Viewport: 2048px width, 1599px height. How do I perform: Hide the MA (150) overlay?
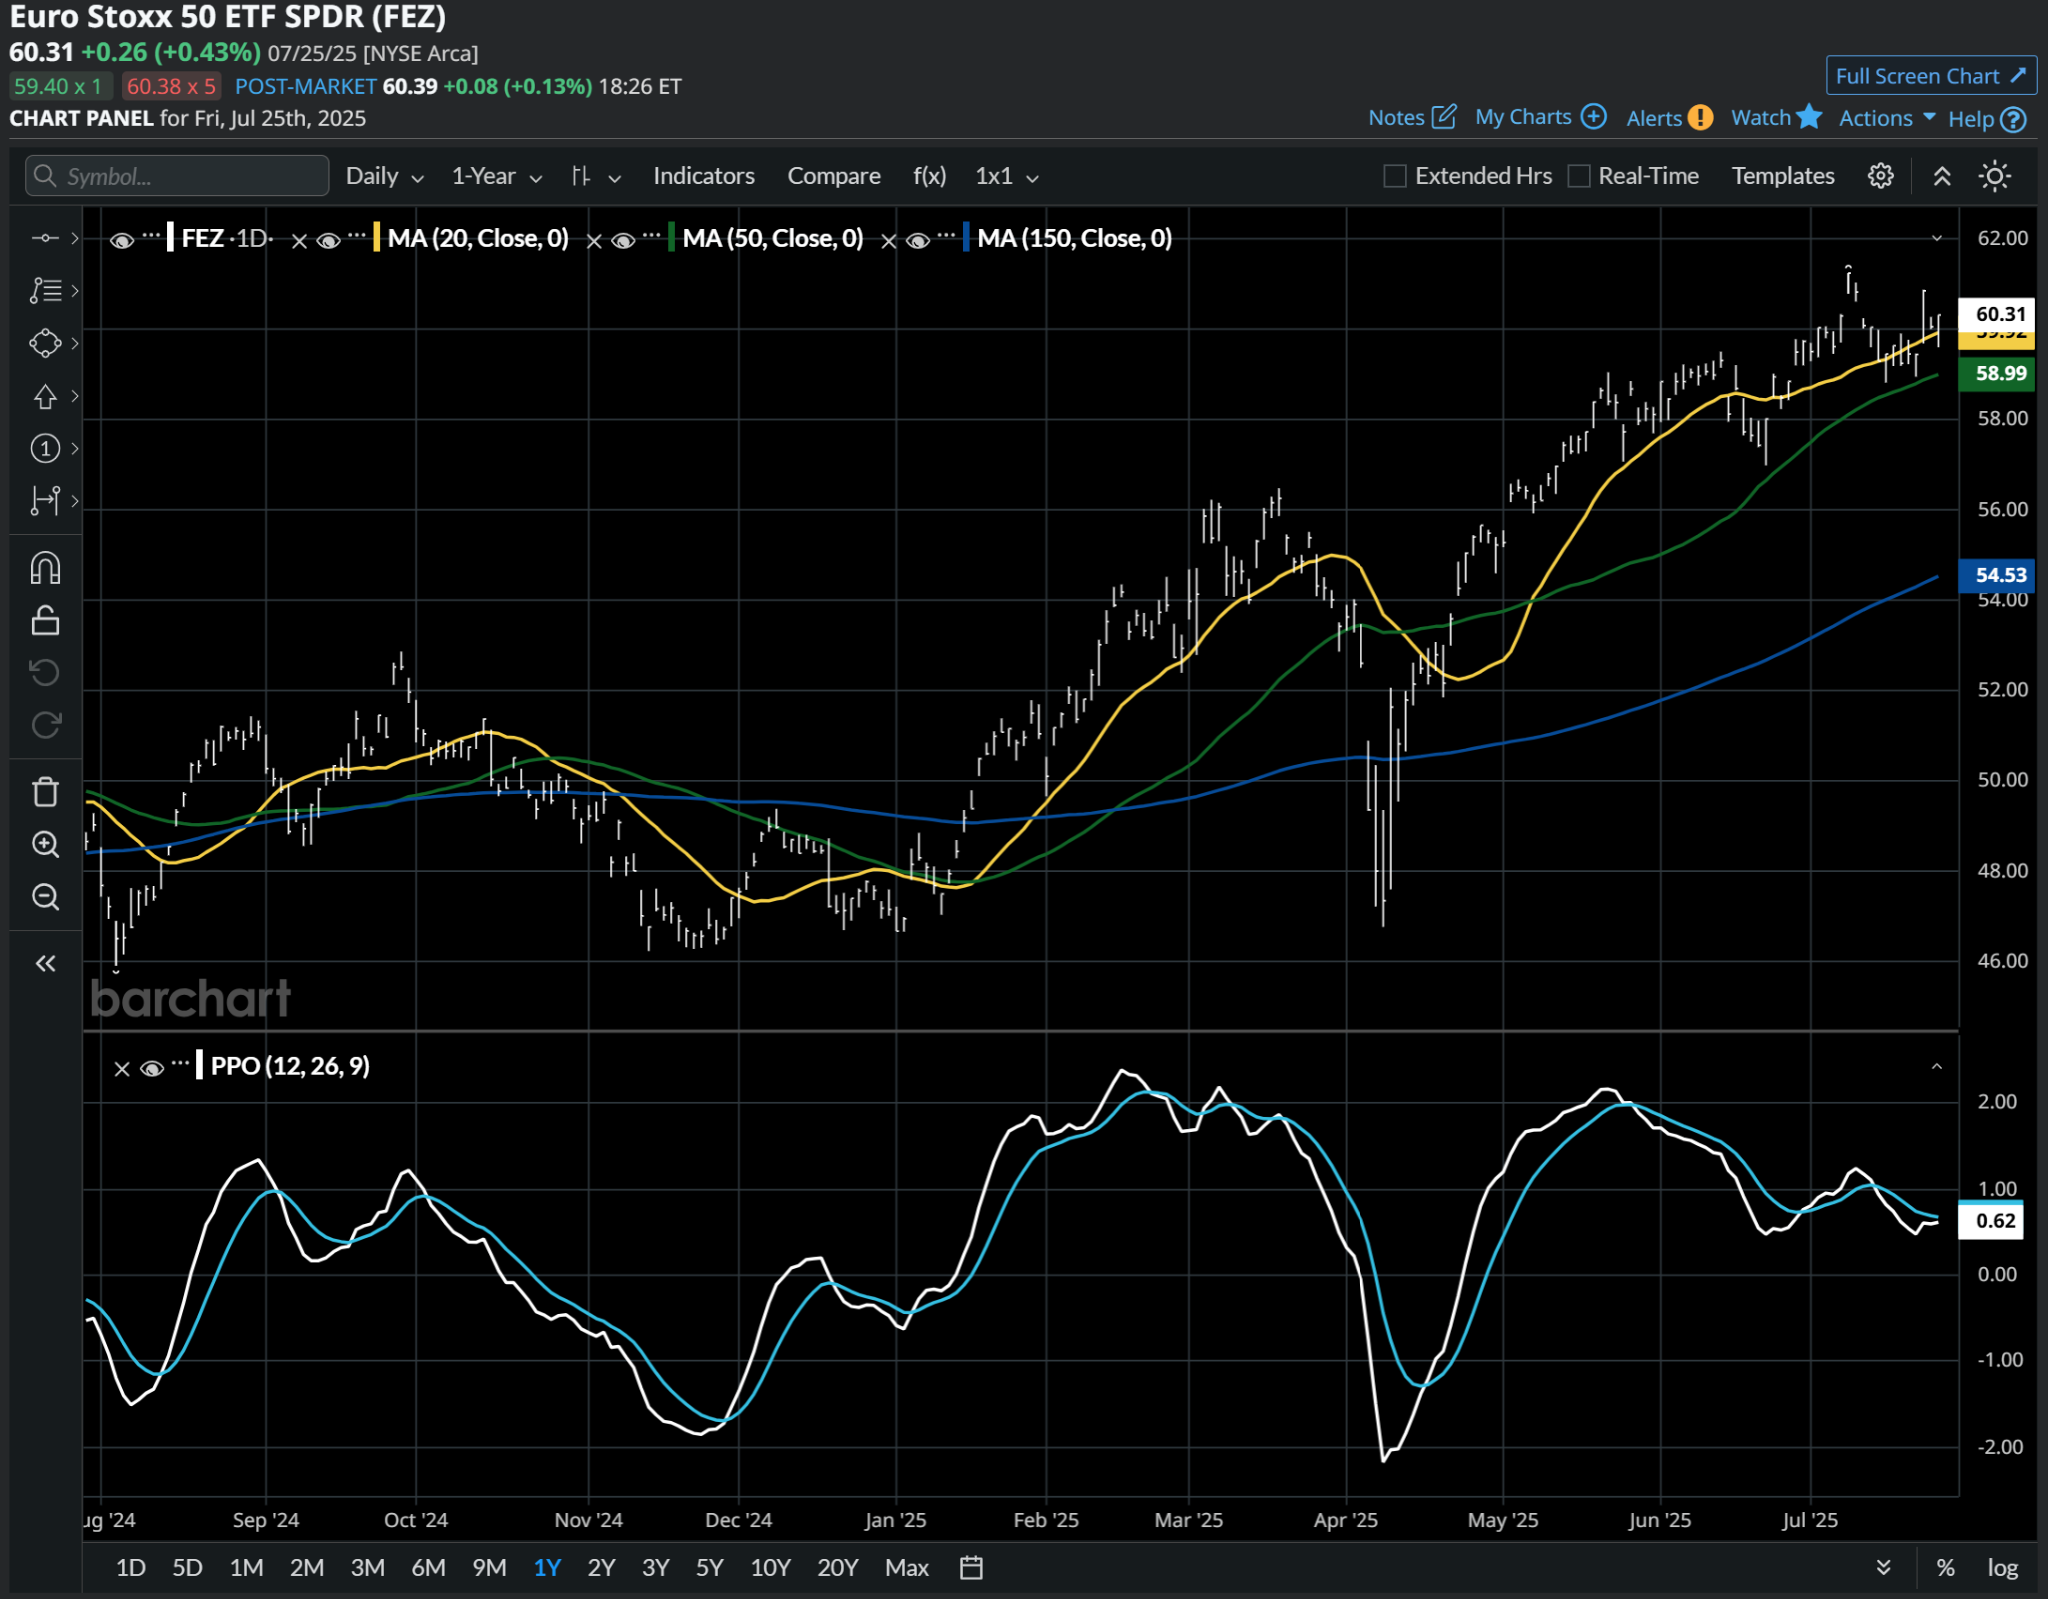tap(918, 240)
